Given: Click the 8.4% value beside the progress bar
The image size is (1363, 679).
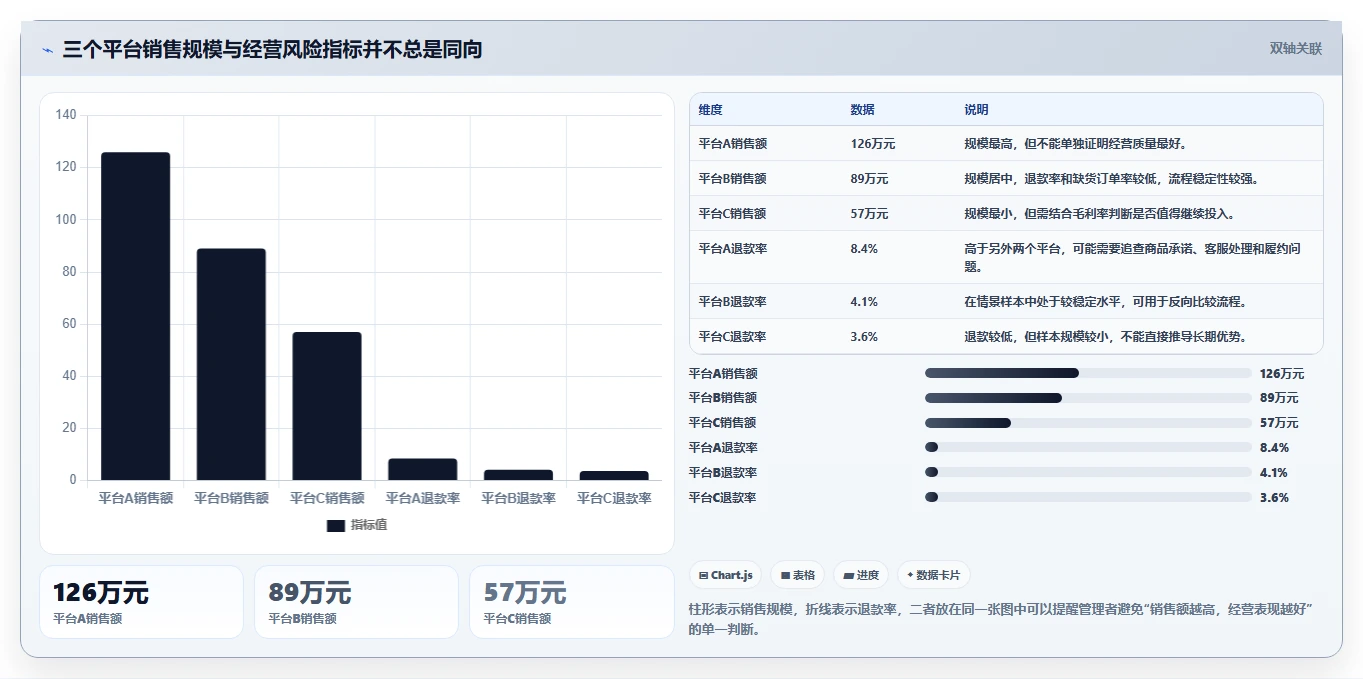Looking at the screenshot, I should tap(1274, 447).
